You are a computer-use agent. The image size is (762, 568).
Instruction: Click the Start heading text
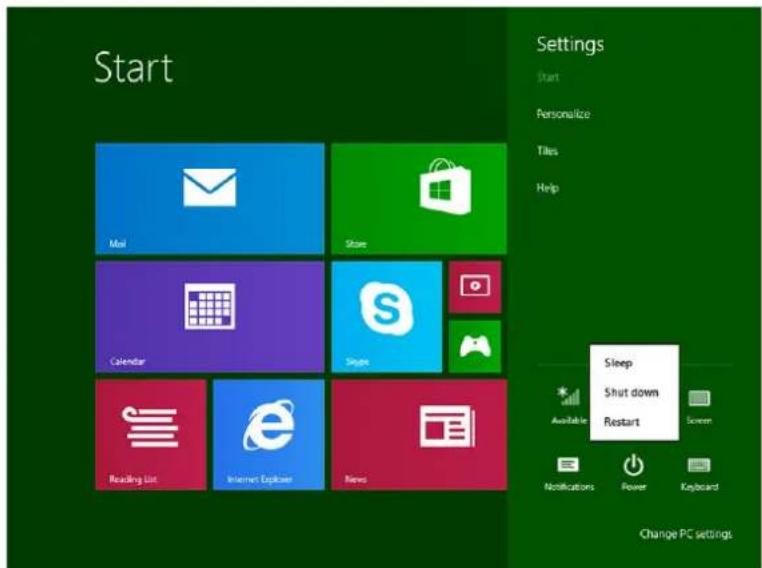133,68
